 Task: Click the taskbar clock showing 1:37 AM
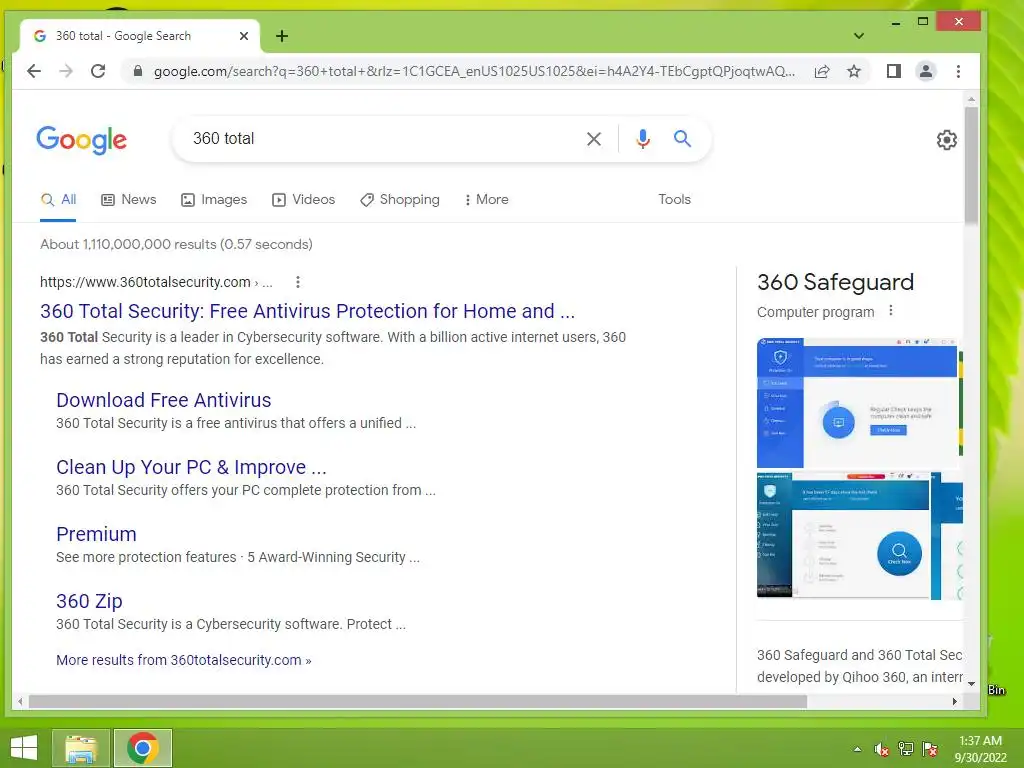click(980, 749)
